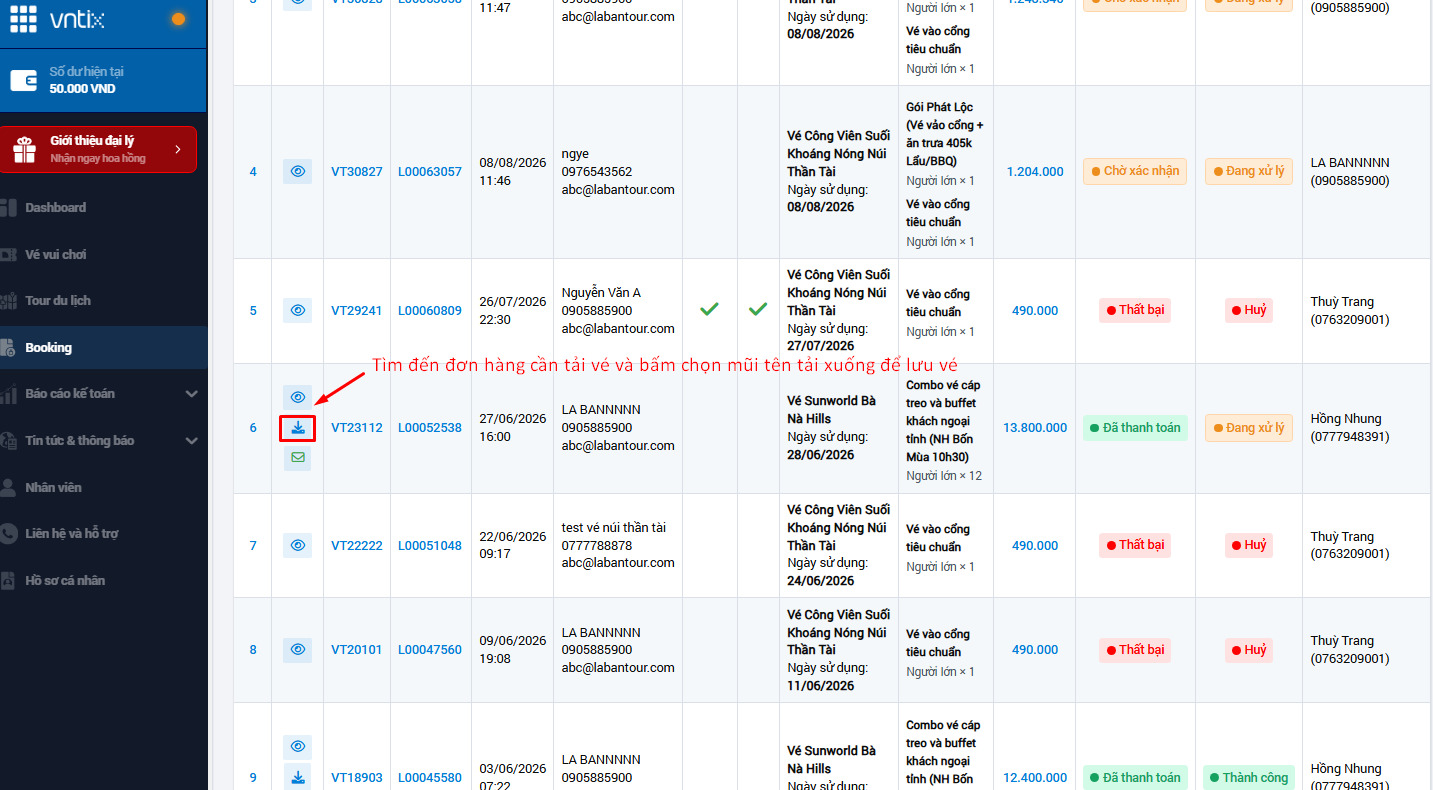This screenshot has height=790, width=1433.
Task: Open booking code link L00051048
Action: point(430,546)
